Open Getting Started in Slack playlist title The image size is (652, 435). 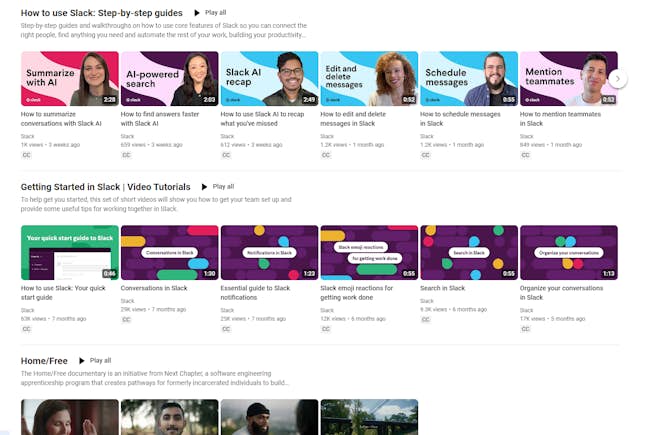105,186
